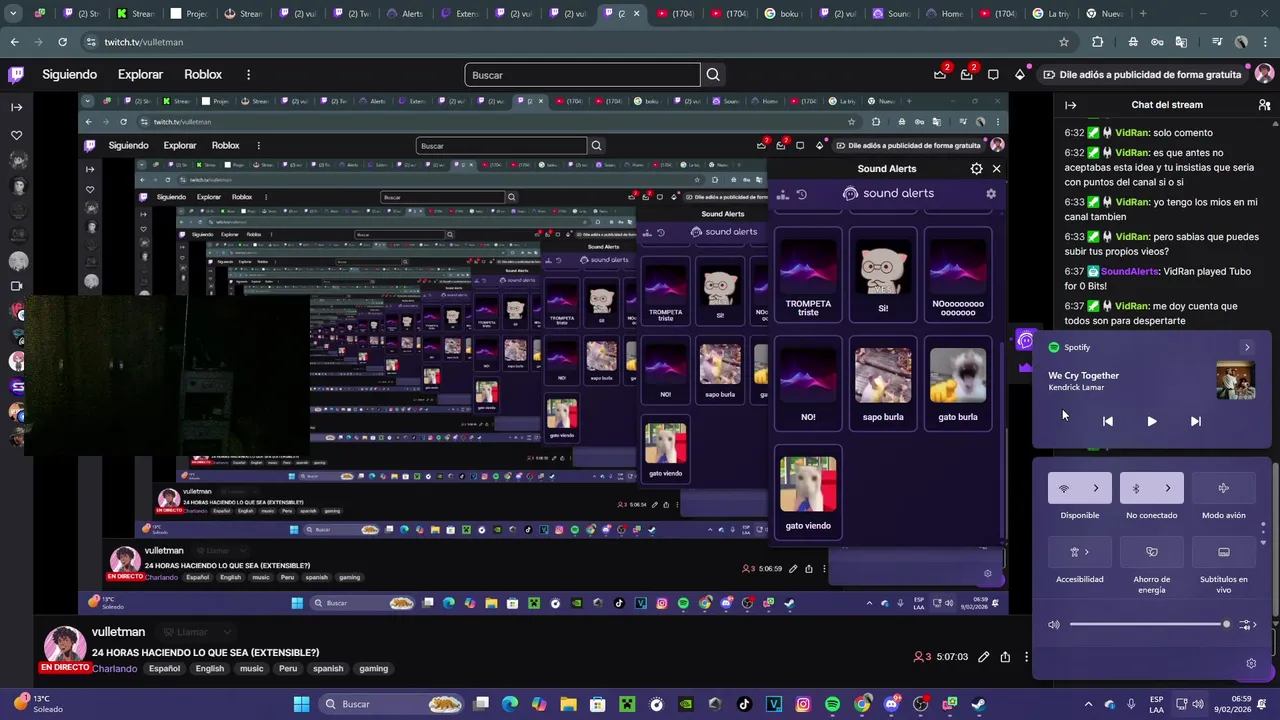Viewport: 1280px width, 720px height.
Task: Switch to the Home Chrome tab
Action: (x=944, y=13)
